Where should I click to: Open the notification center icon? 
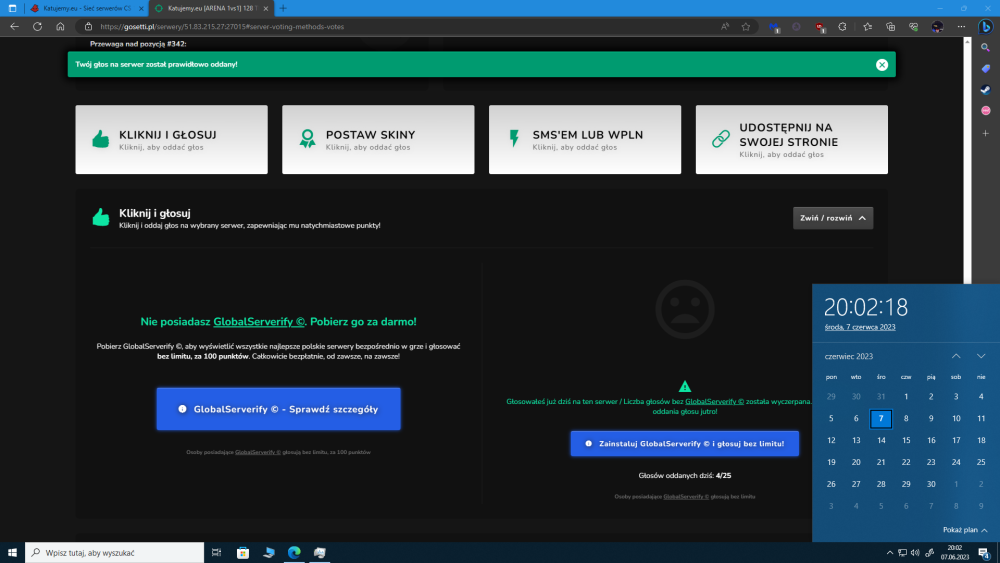click(x=984, y=553)
